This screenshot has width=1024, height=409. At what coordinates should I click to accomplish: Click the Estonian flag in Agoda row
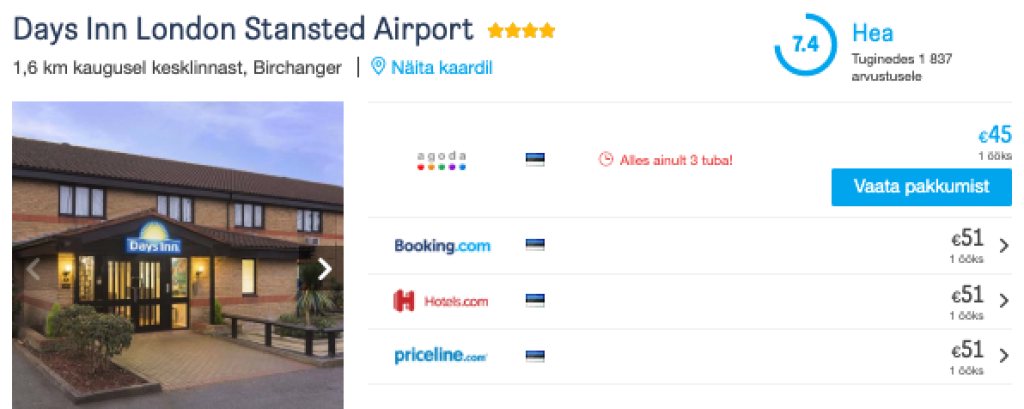[x=535, y=159]
